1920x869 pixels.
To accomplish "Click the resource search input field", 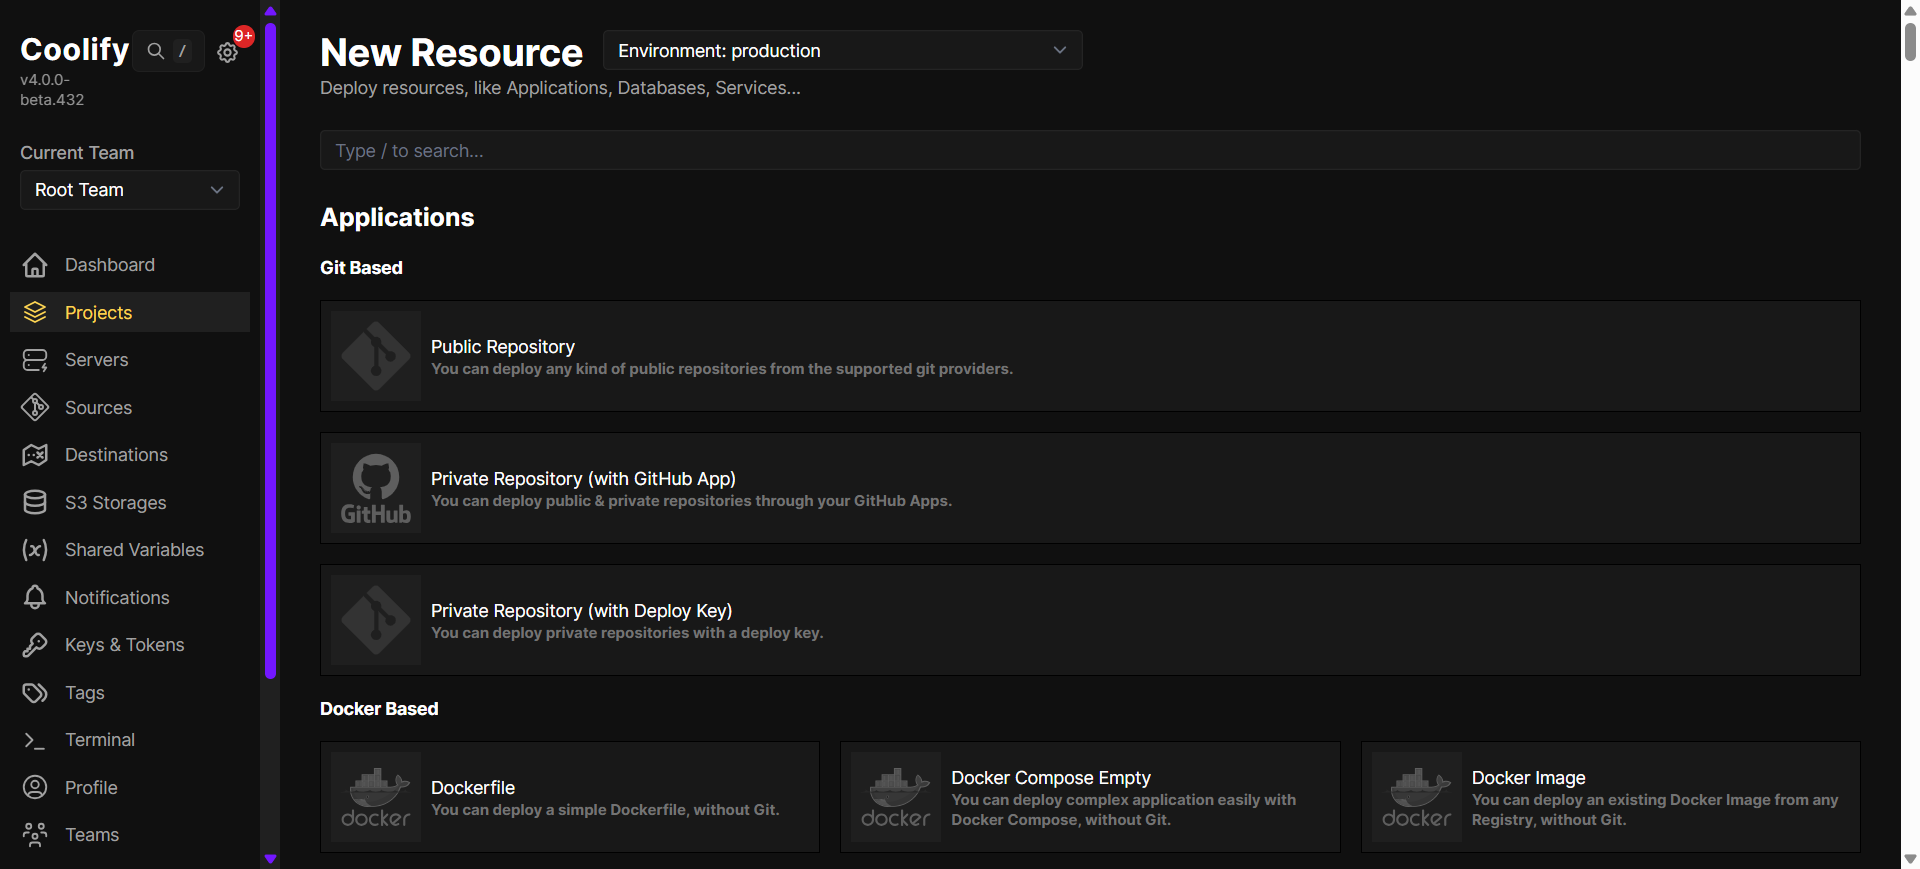I will tap(1090, 151).
